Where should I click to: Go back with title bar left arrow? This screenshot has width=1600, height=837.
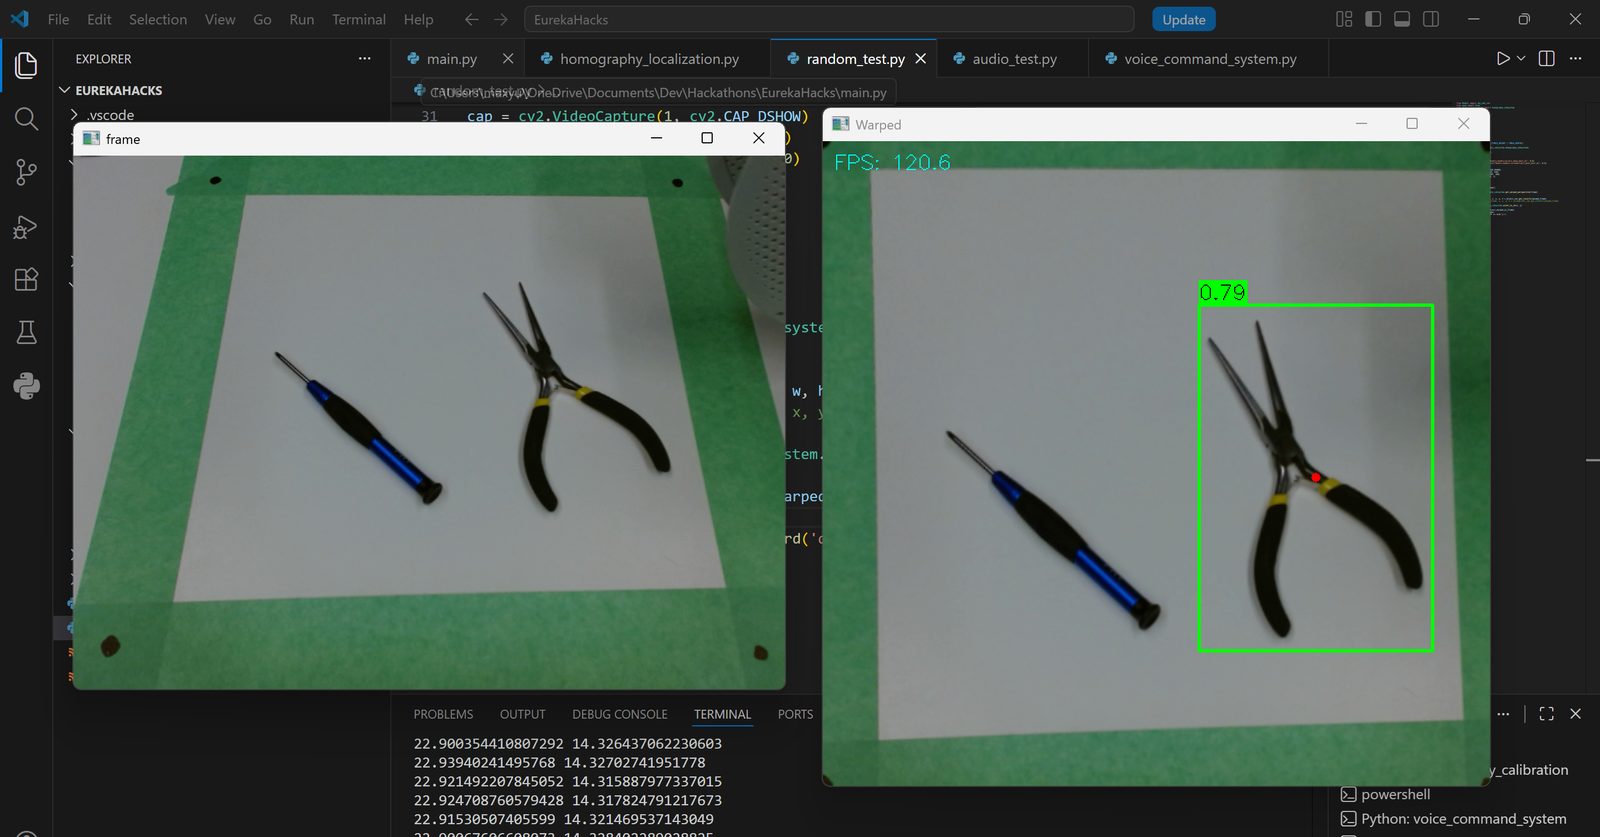pyautogui.click(x=471, y=19)
